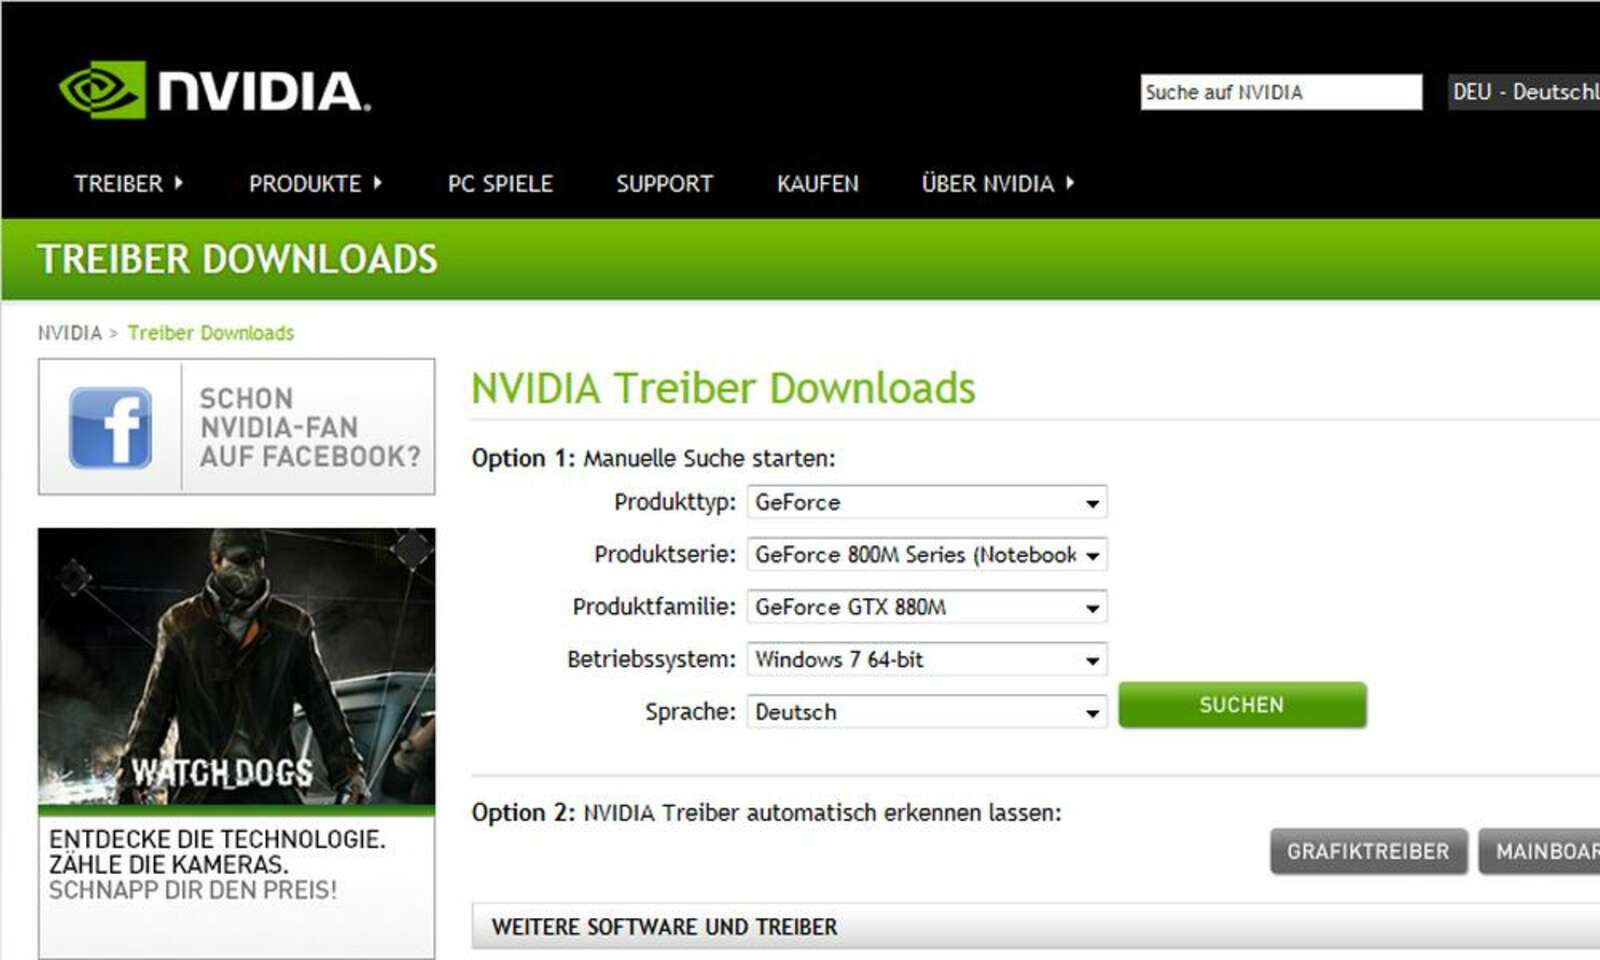The height and width of the screenshot is (960, 1600).
Task: Go to PC Spiele page
Action: click(500, 184)
